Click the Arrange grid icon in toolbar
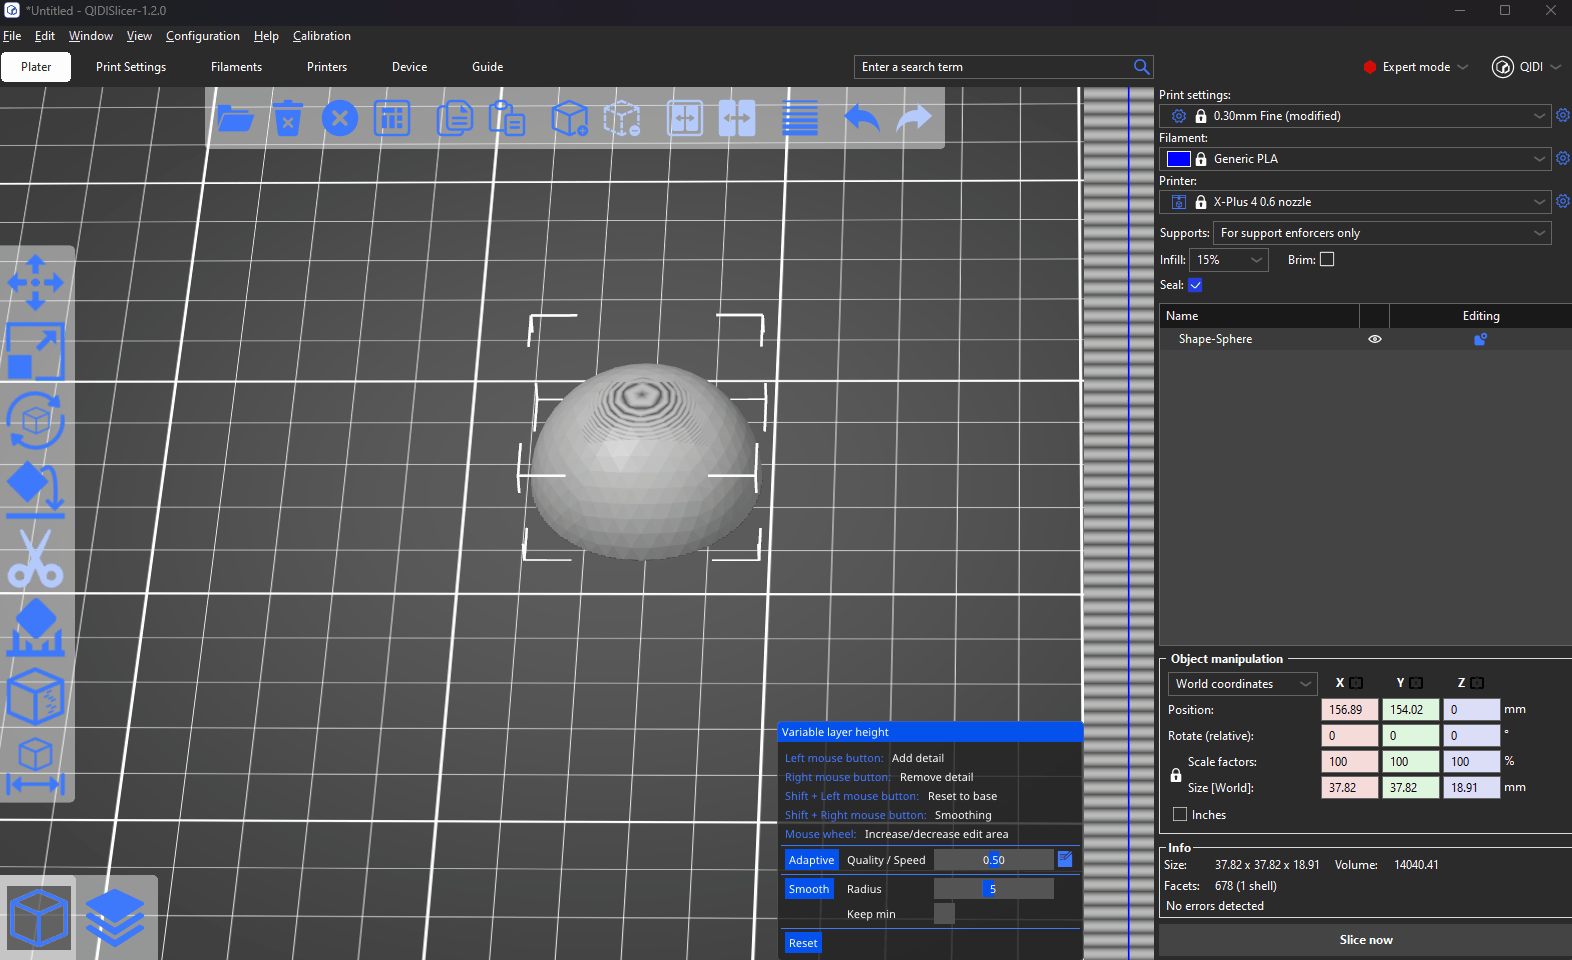Viewport: 1572px width, 960px height. click(392, 118)
